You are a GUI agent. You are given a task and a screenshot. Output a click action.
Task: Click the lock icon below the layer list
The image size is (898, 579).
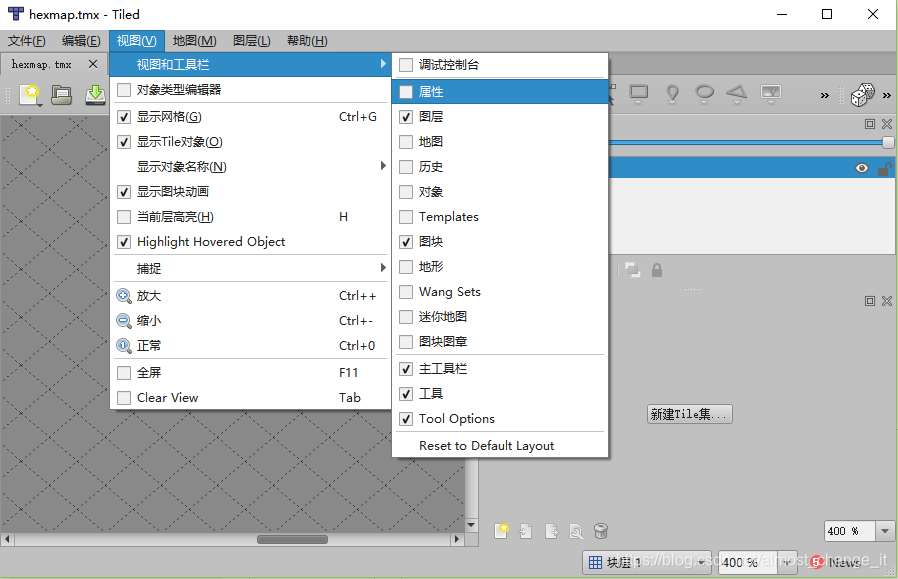click(x=657, y=270)
